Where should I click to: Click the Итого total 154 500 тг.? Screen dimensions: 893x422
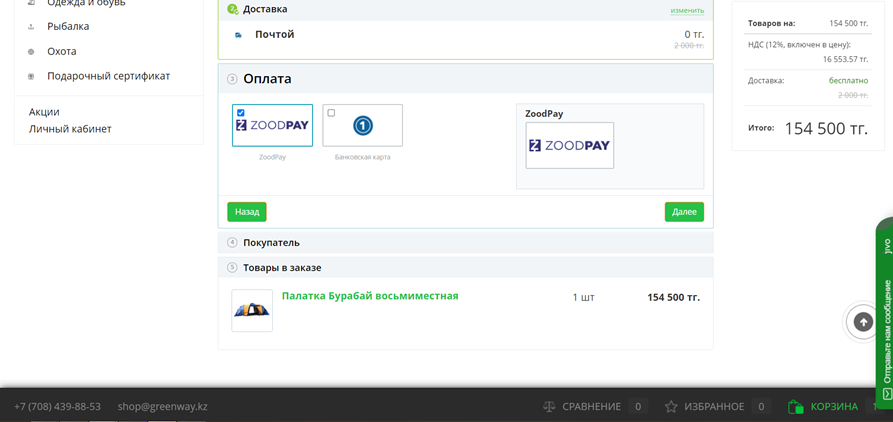(x=826, y=129)
